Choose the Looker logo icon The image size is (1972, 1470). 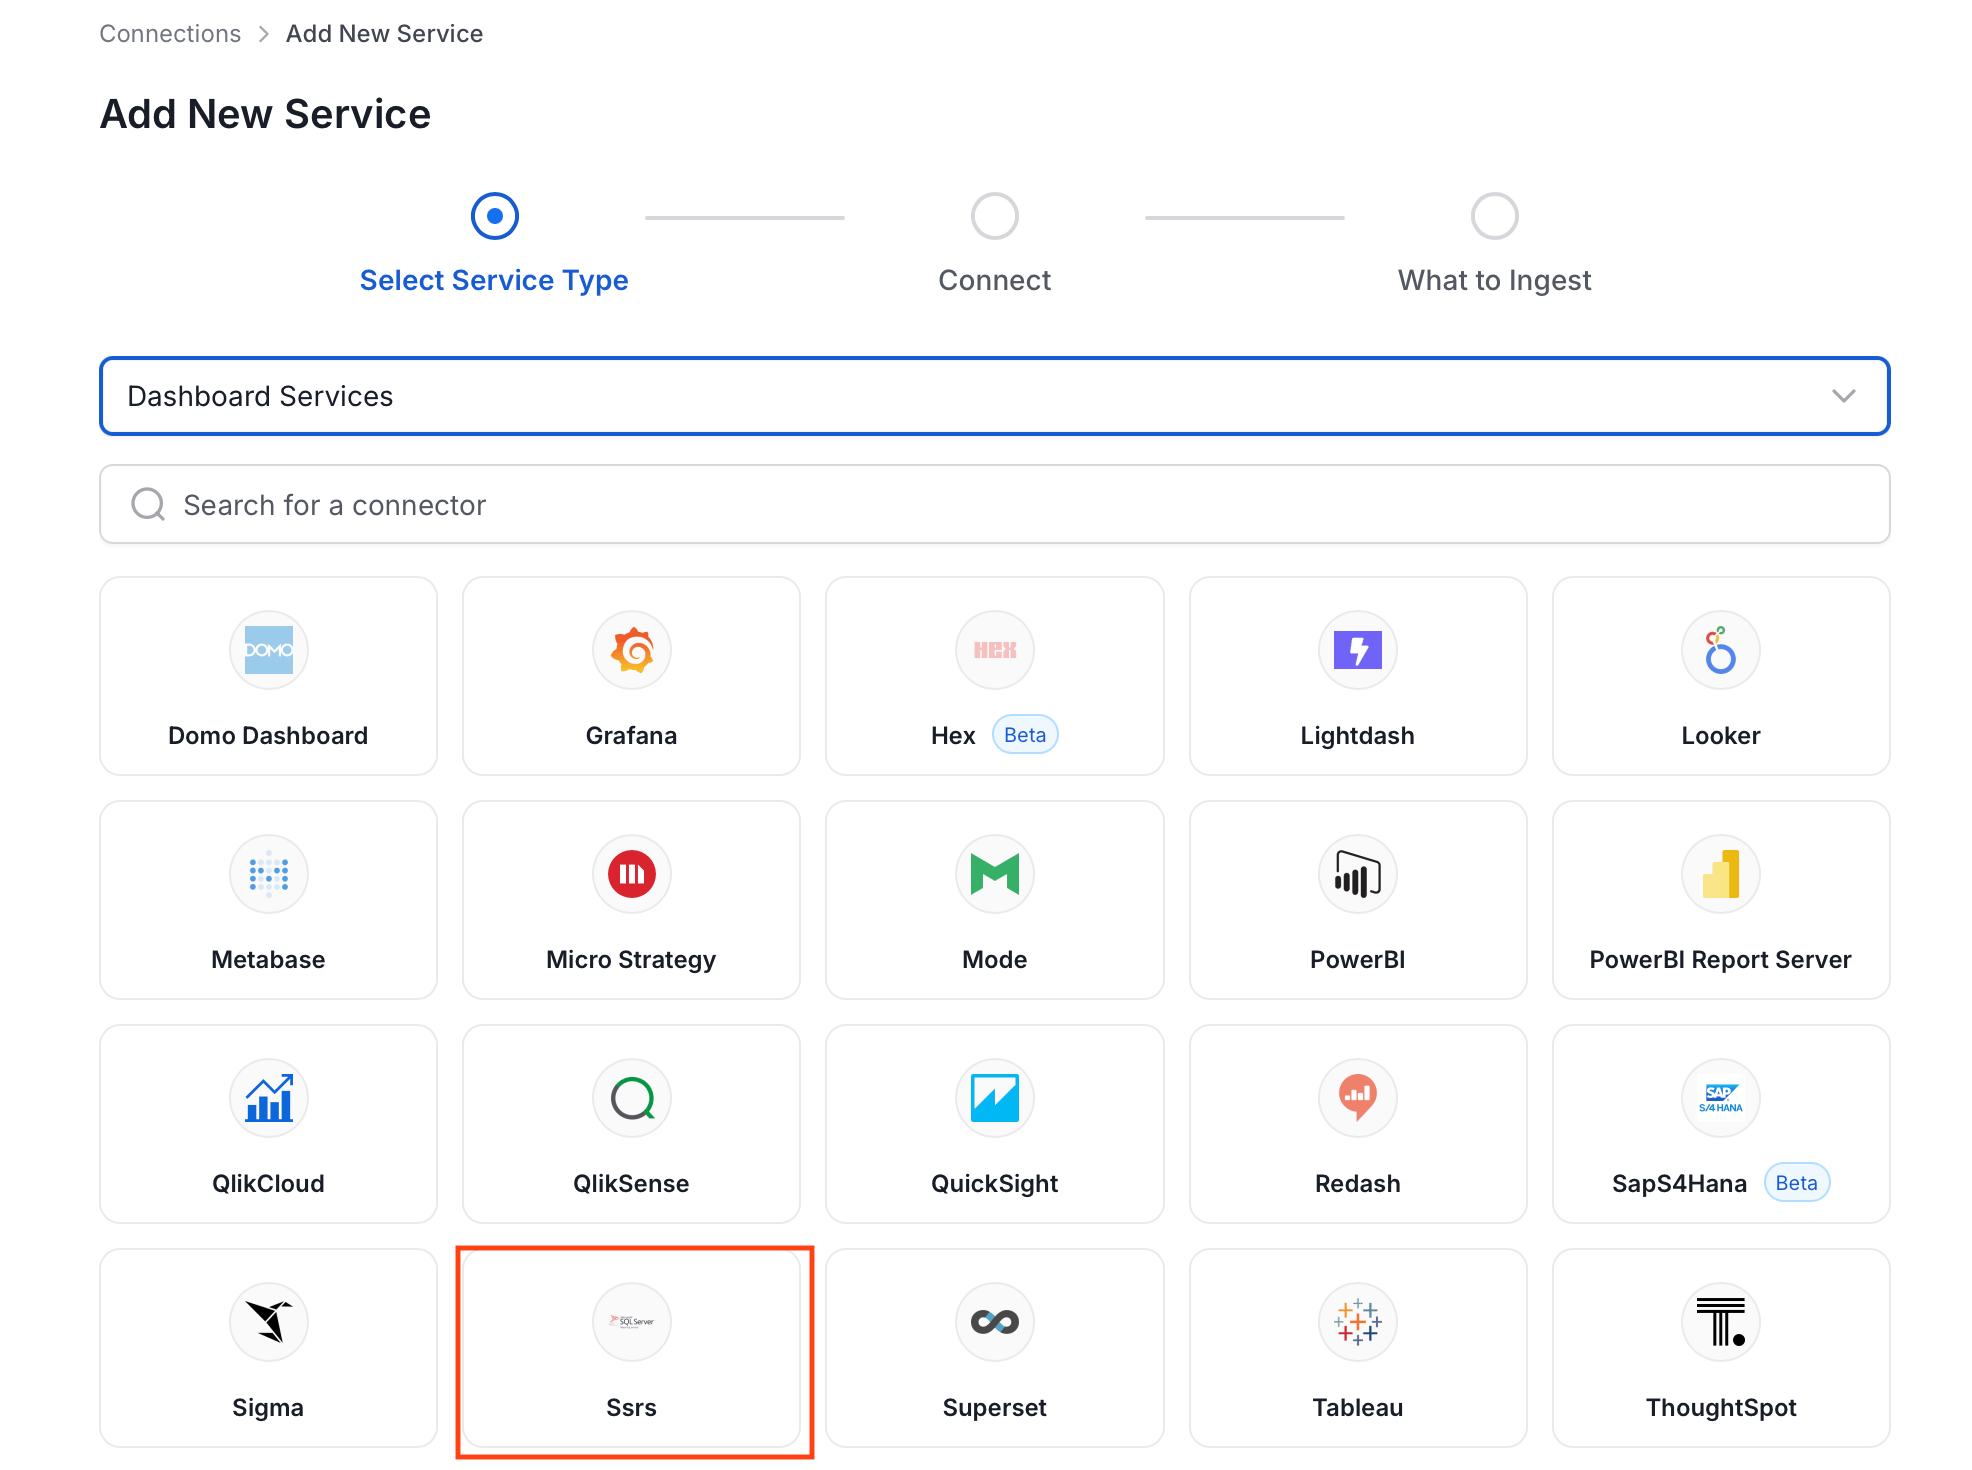pos(1721,650)
